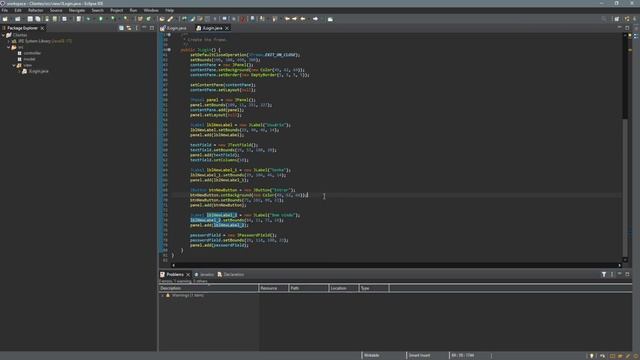Open the Help menu
Image resolution: width=640 pixels, height=360 pixels.
pyautogui.click(x=169, y=10)
